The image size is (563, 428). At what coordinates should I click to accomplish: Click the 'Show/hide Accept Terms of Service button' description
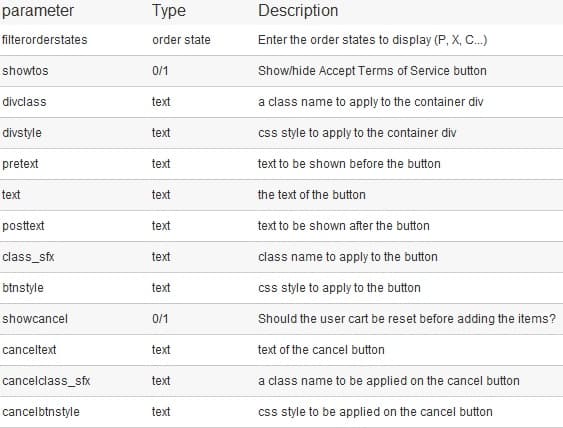372,71
